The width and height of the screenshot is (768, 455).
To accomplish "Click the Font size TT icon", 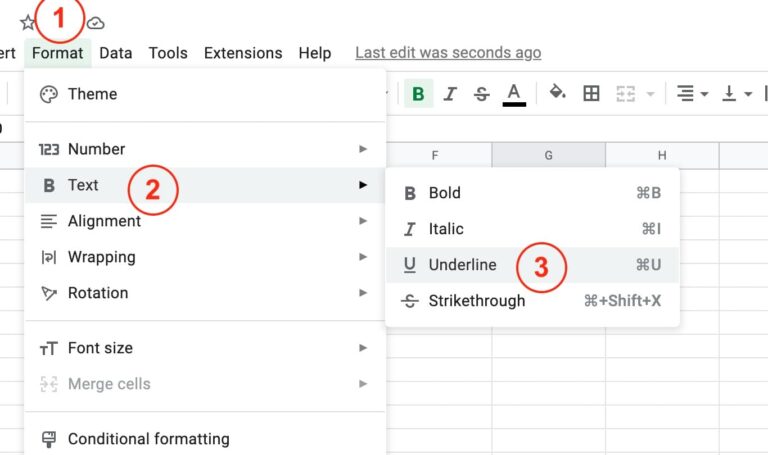I will (48, 349).
